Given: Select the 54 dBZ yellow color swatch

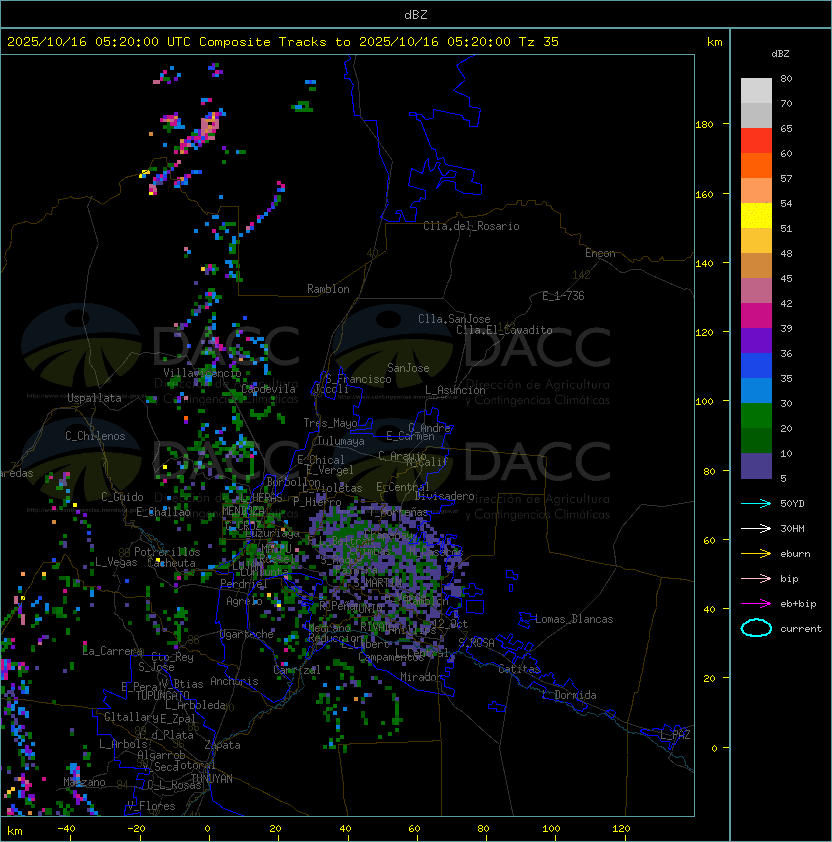Looking at the screenshot, I should (x=756, y=215).
